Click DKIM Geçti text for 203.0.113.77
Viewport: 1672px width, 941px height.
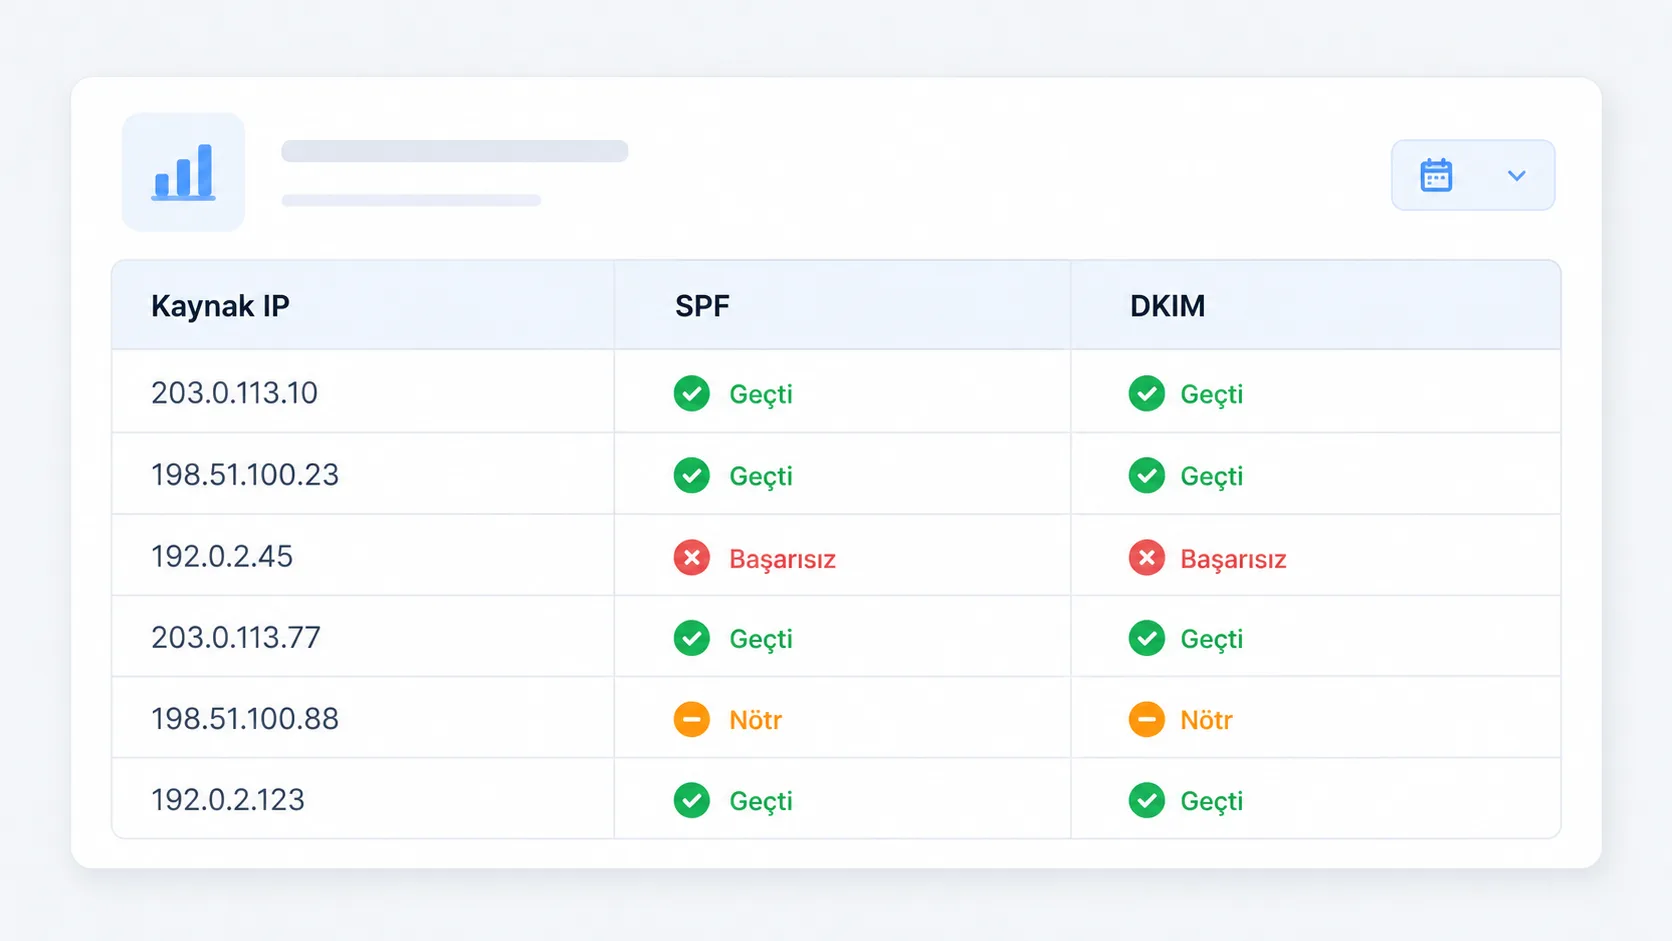click(x=1212, y=640)
